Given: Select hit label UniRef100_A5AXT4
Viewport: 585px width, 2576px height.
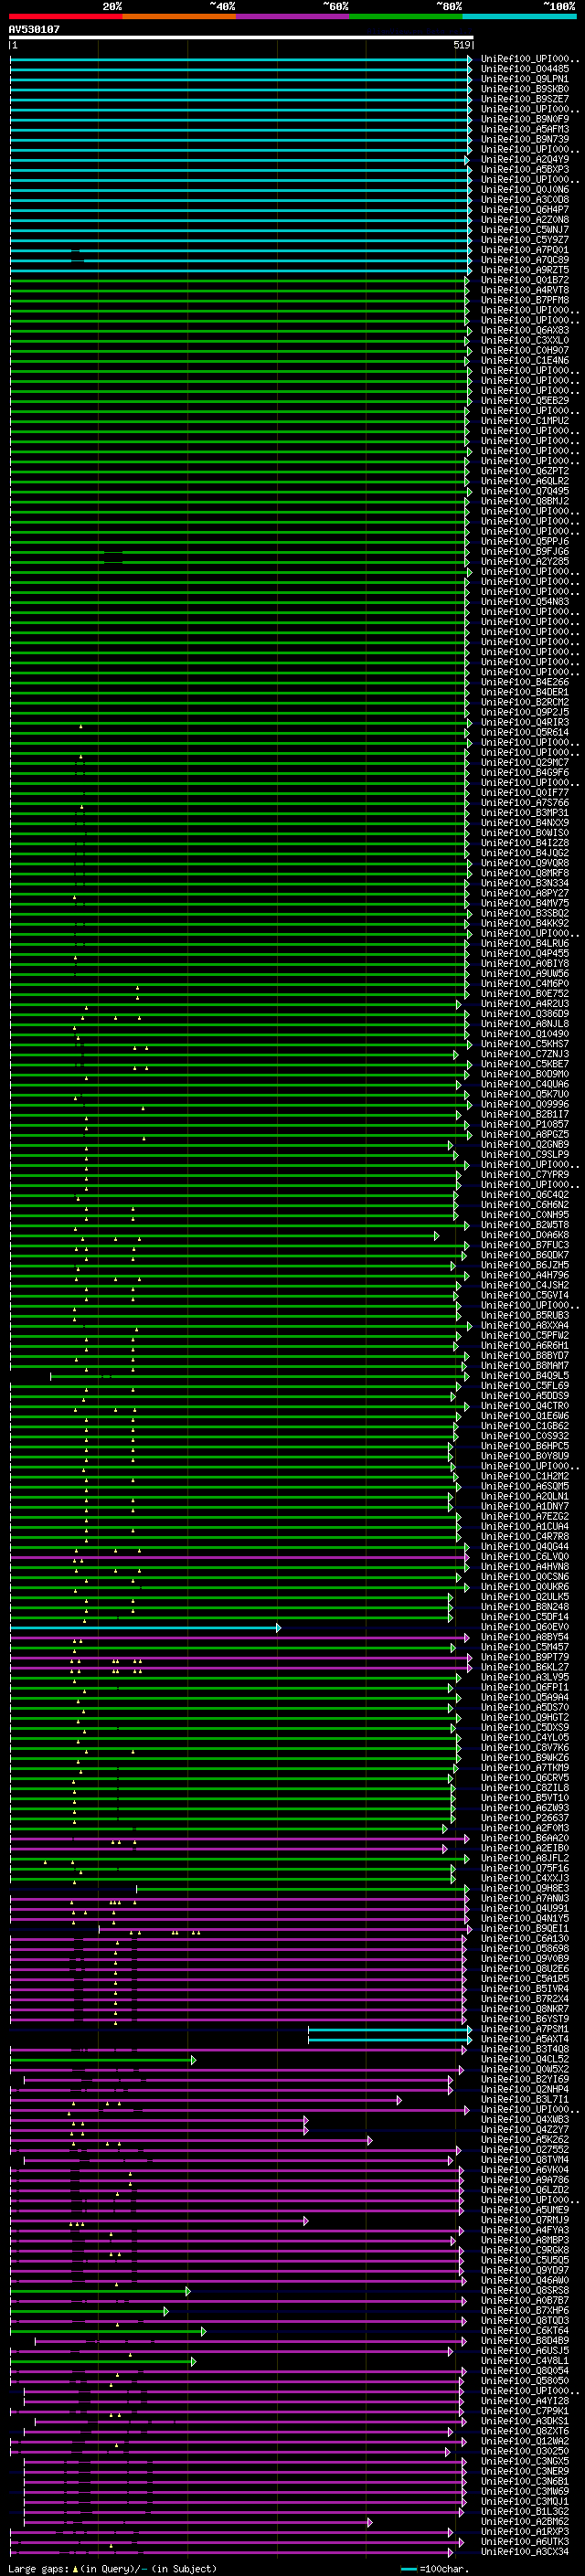Looking at the screenshot, I should pos(525,2039).
